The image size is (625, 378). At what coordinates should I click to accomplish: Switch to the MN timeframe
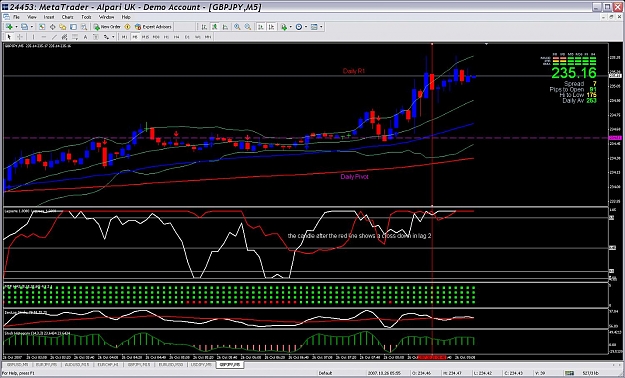tap(208, 37)
